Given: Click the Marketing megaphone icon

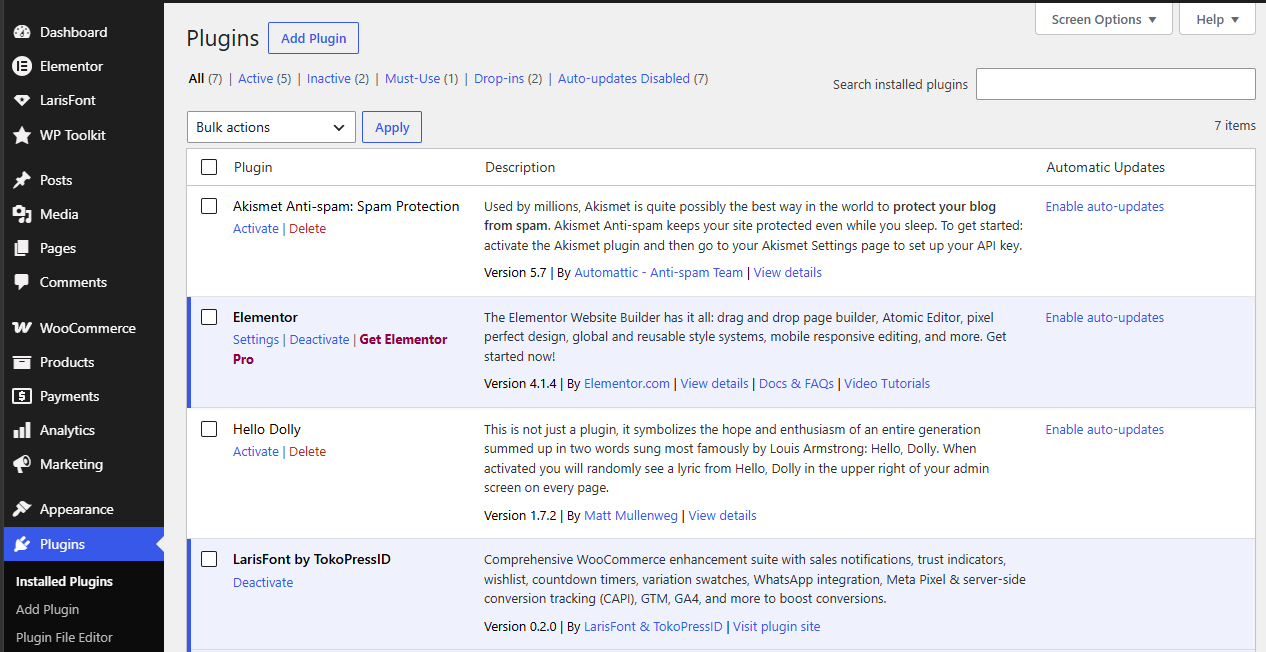Looking at the screenshot, I should (22, 464).
